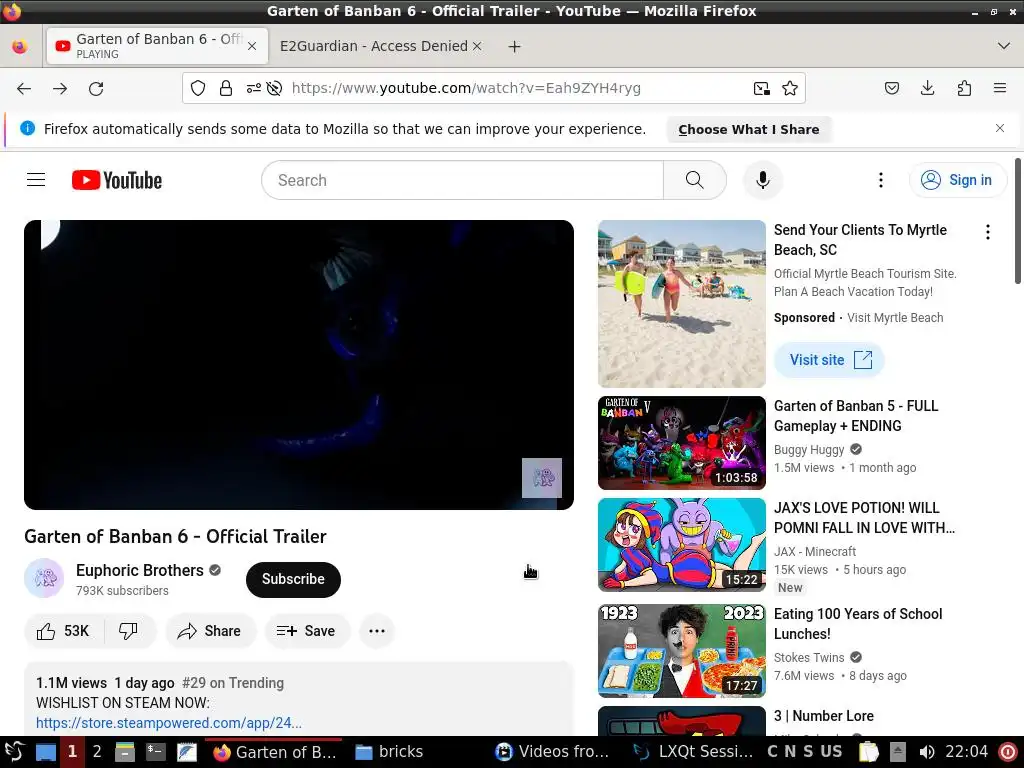This screenshot has height=768, width=1024.
Task: Open 'Videos fro...' taskbar window
Action: pyautogui.click(x=552, y=752)
